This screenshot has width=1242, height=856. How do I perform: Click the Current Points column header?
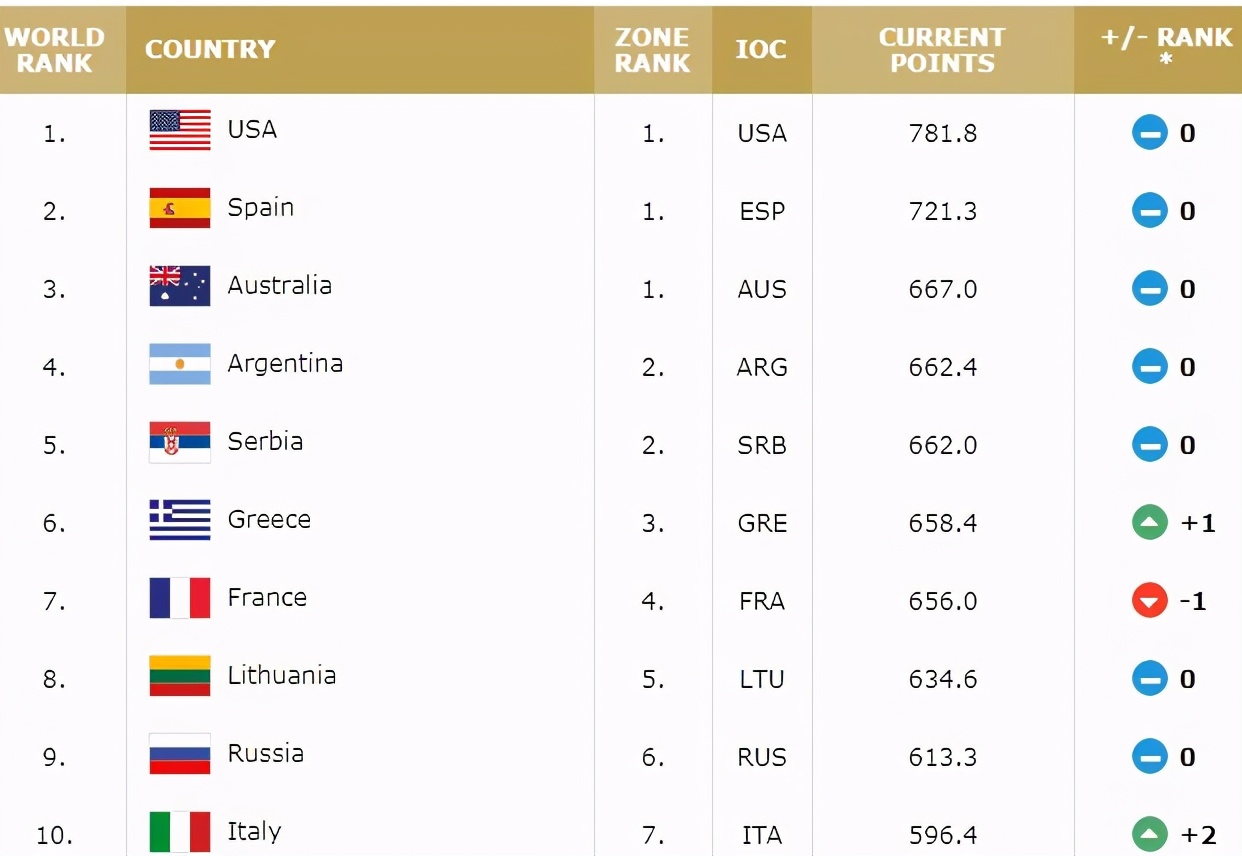(x=943, y=50)
